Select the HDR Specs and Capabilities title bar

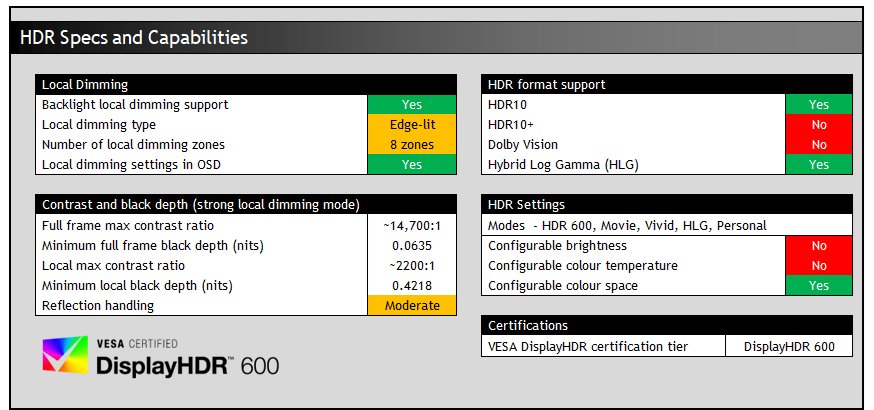436,38
